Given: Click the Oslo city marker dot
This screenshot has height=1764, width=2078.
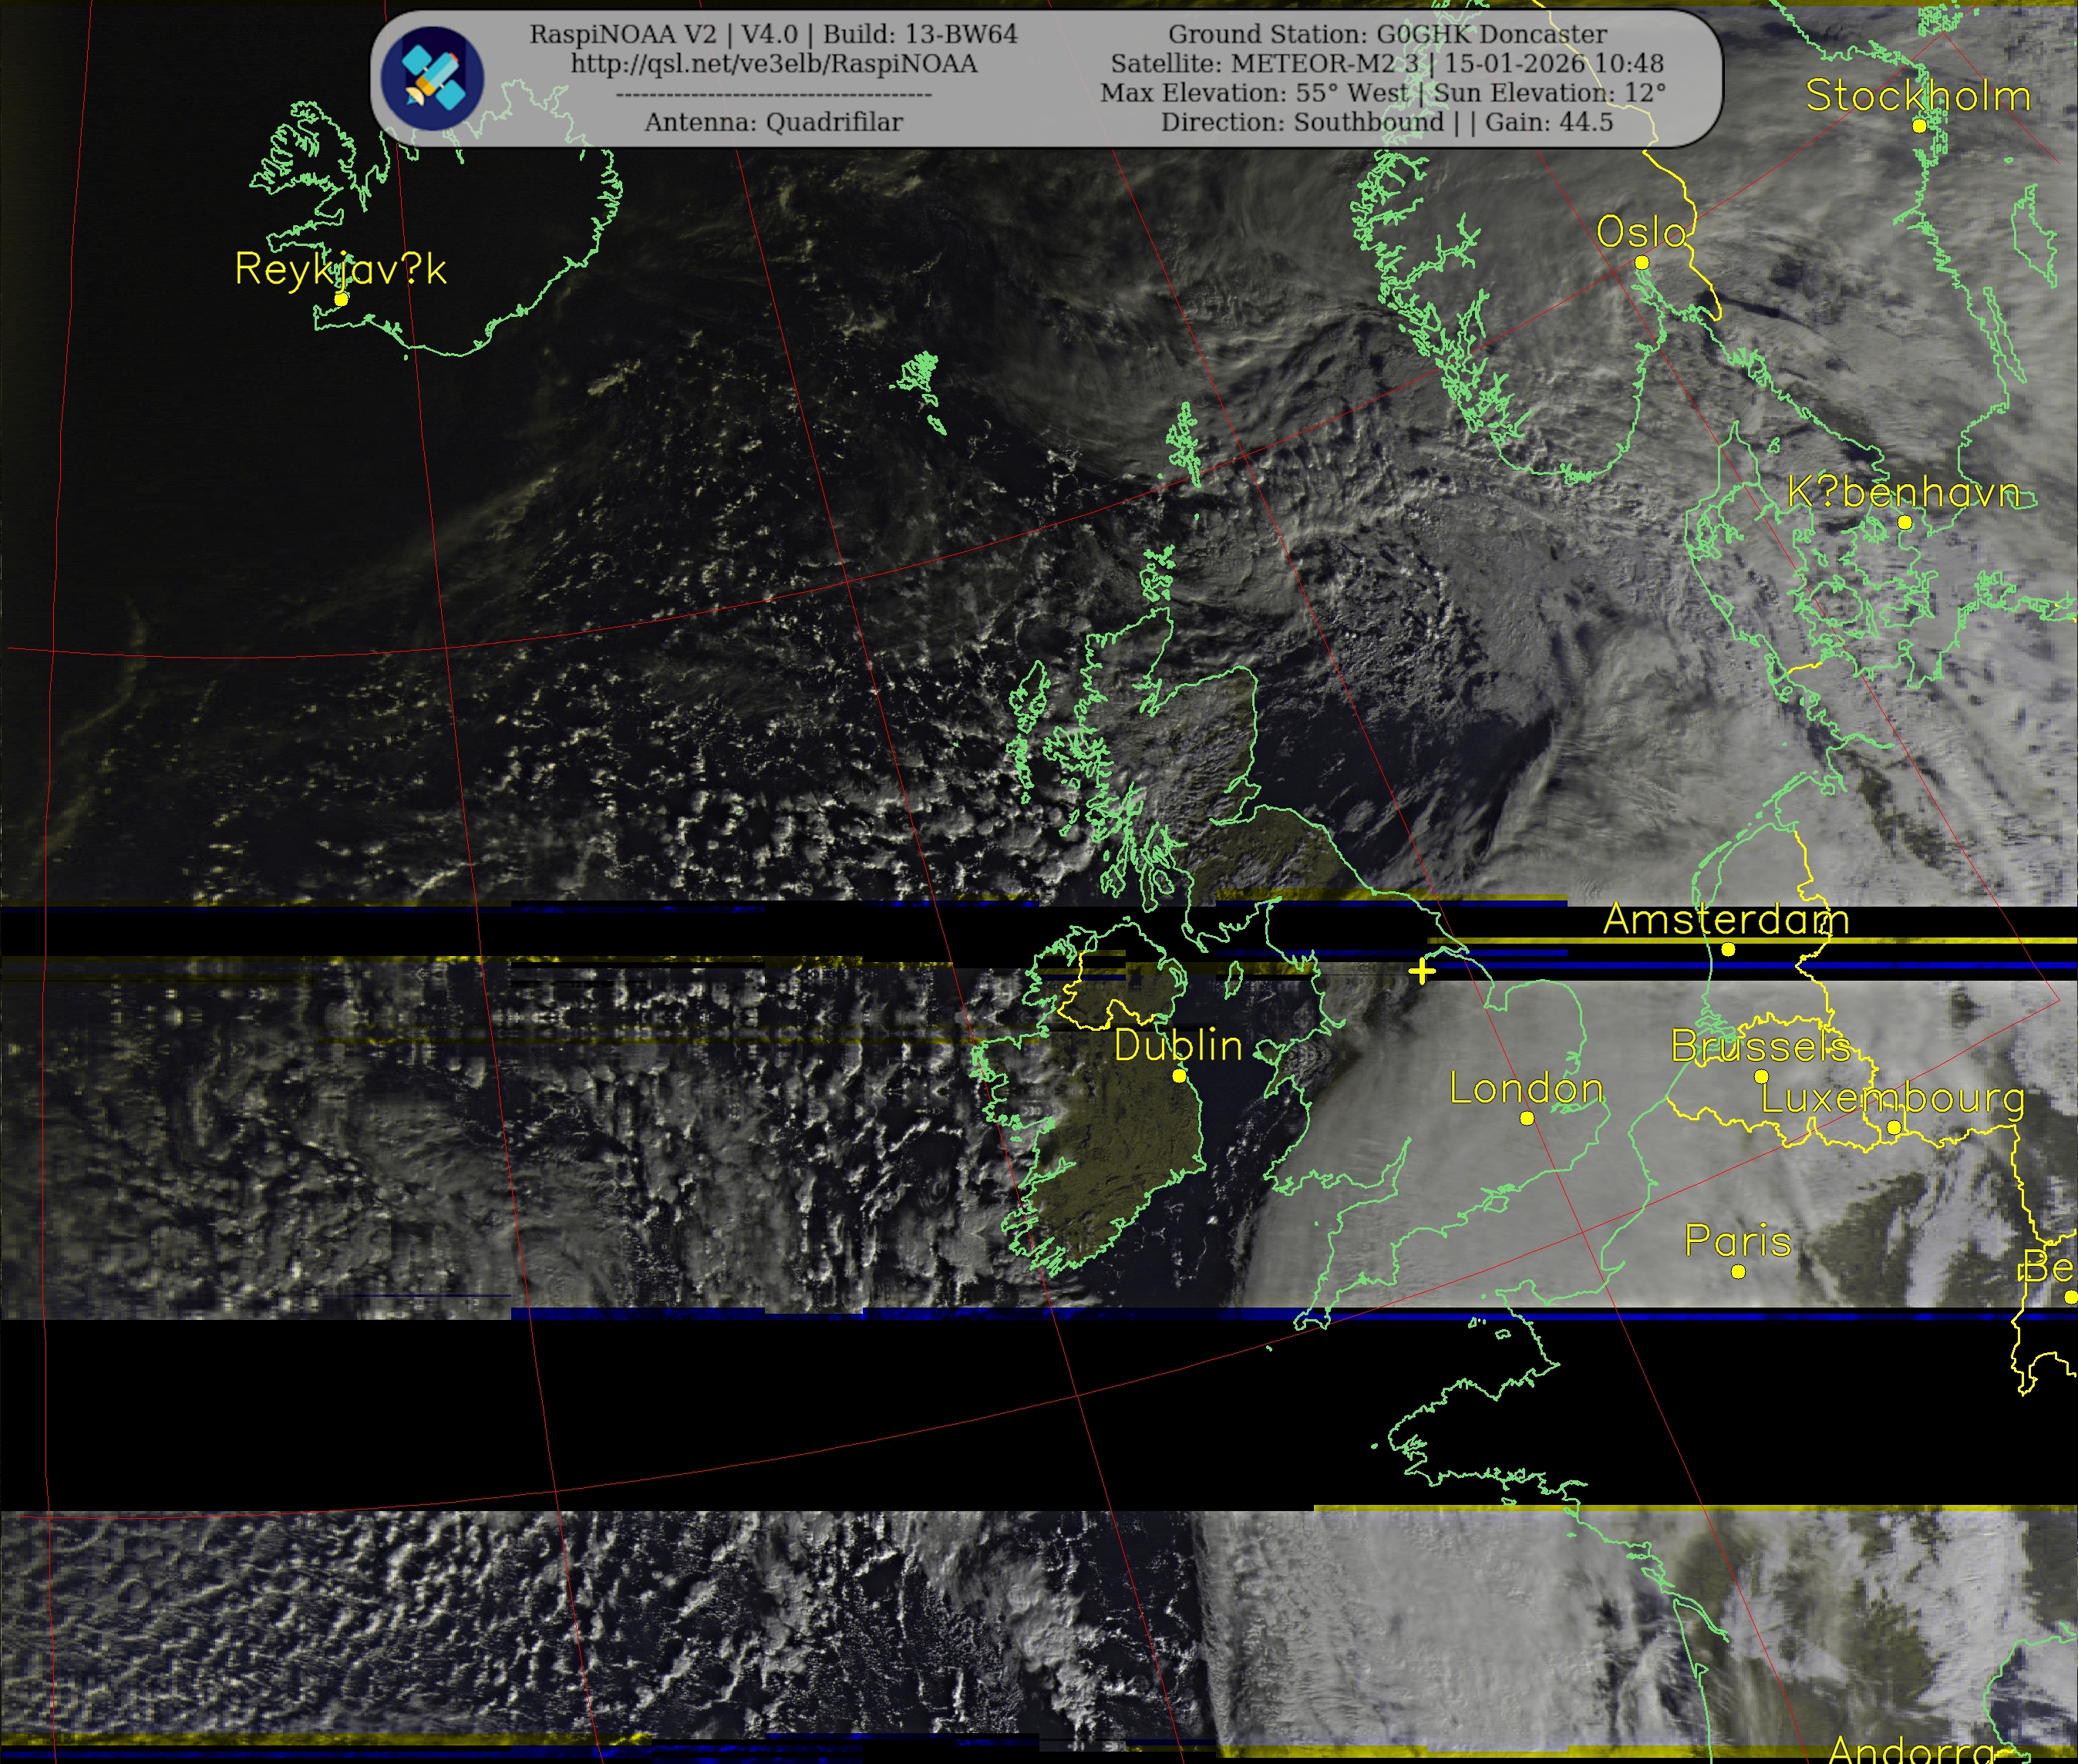Looking at the screenshot, I should tap(1641, 262).
